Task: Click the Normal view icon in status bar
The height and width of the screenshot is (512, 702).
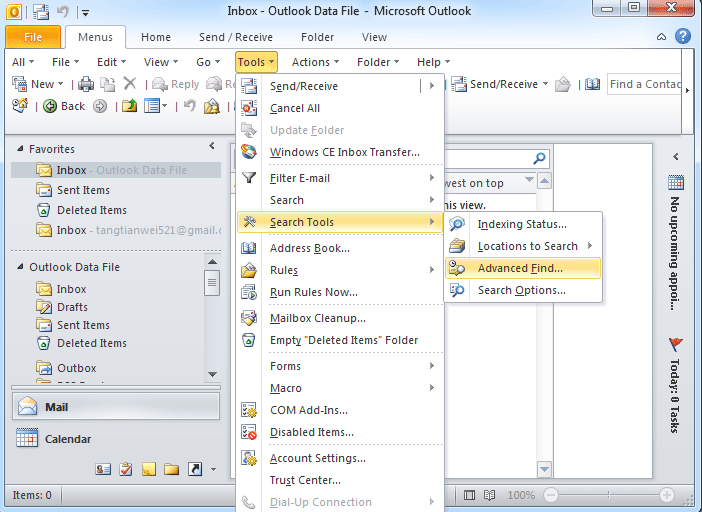Action: pos(469,495)
